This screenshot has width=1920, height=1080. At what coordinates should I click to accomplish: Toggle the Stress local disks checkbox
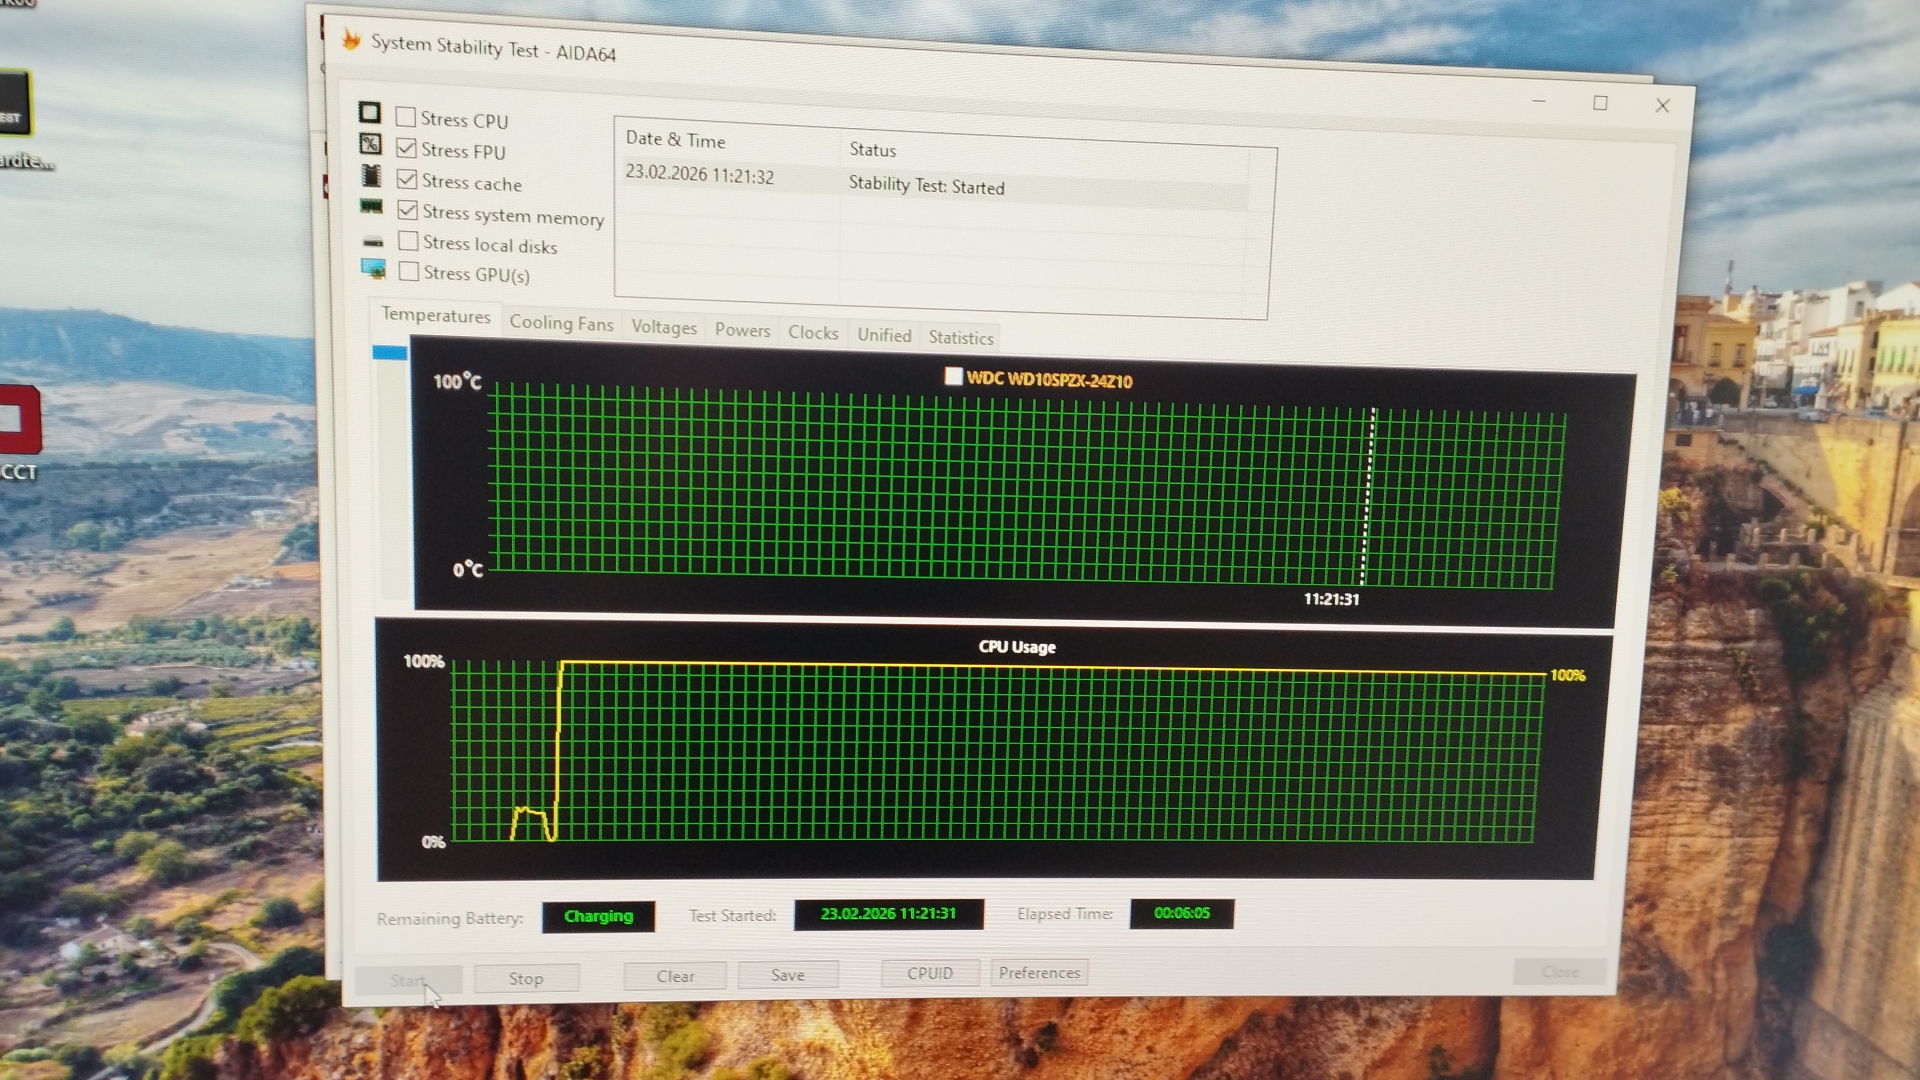click(x=408, y=241)
